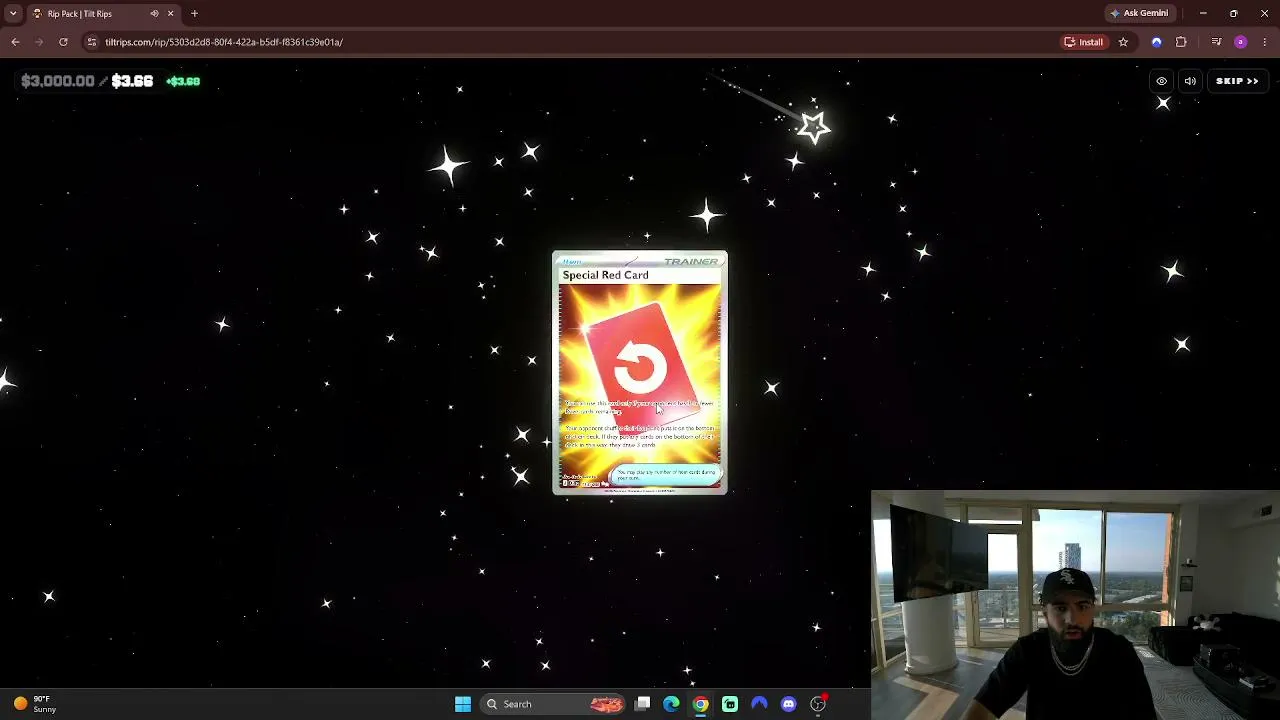Open the Chrome three-dot menu

pyautogui.click(x=1265, y=42)
